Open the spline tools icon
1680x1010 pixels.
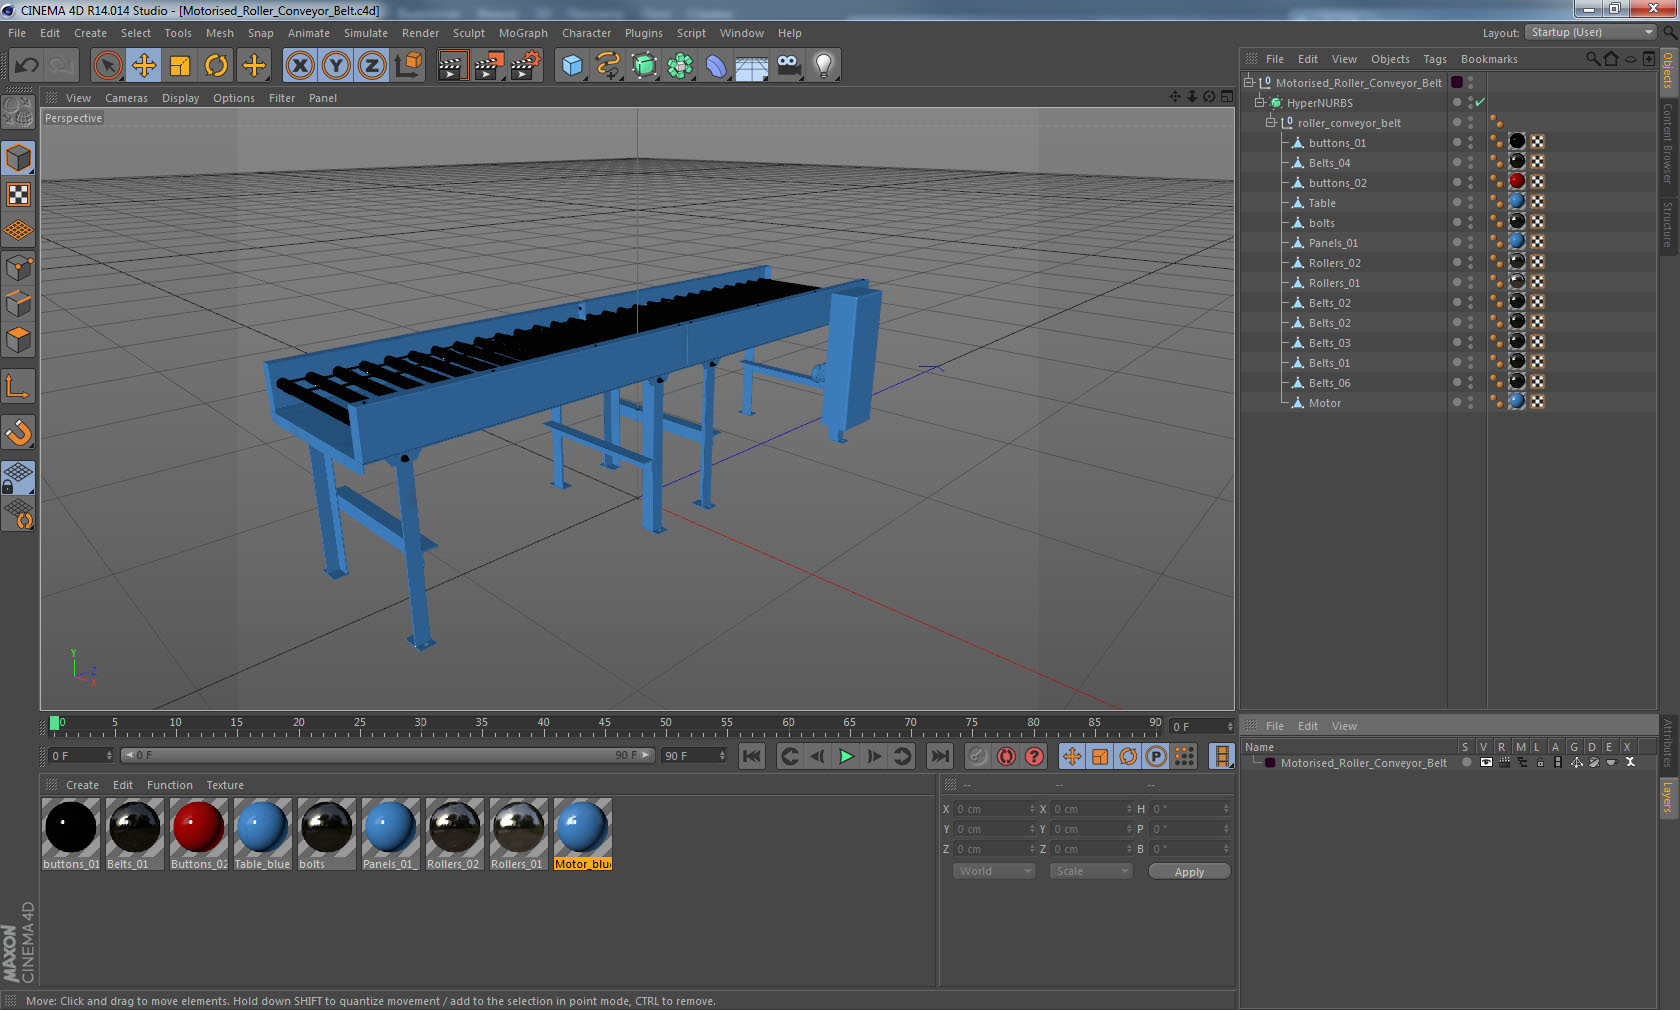608,66
